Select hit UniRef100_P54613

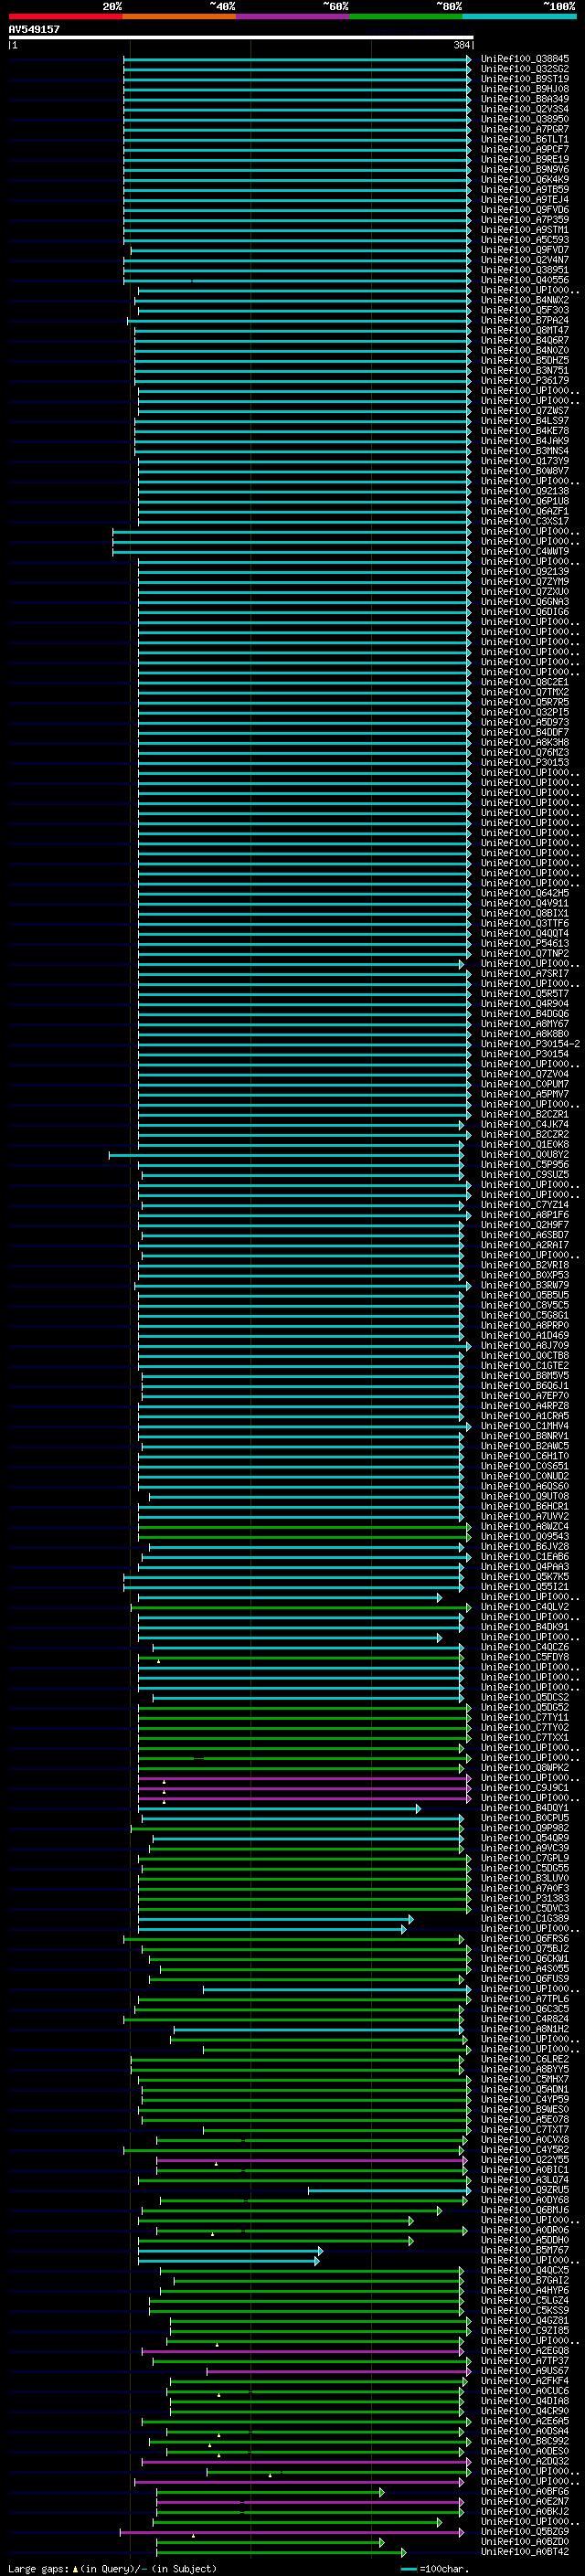click(524, 944)
